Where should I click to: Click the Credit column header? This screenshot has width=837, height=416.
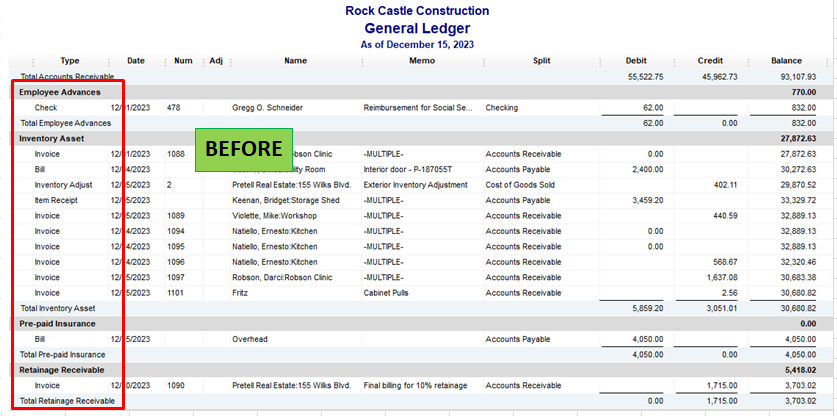[710, 61]
